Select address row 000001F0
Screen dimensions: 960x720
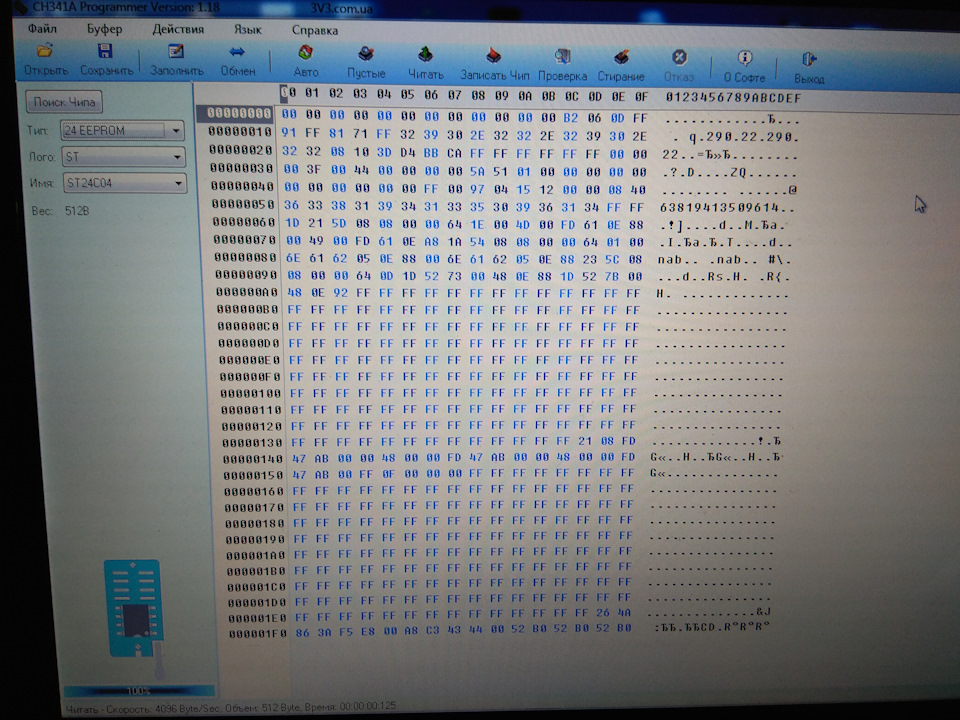click(x=257, y=634)
